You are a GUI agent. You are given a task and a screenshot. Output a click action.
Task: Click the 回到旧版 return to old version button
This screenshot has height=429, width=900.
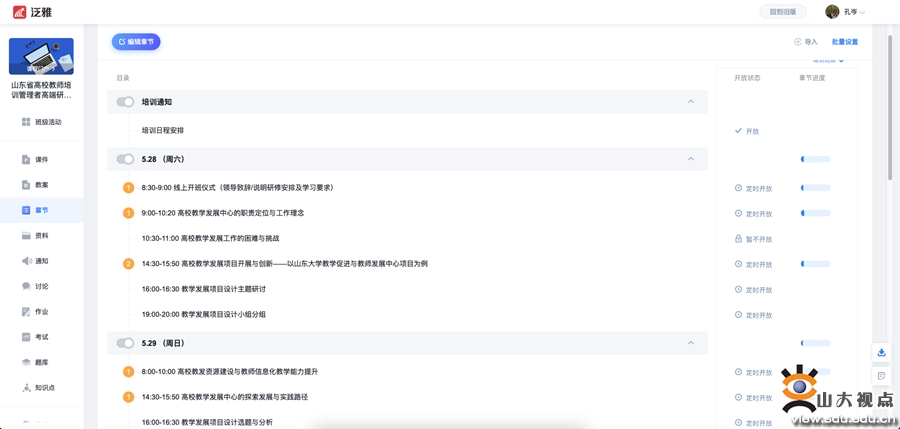[783, 12]
